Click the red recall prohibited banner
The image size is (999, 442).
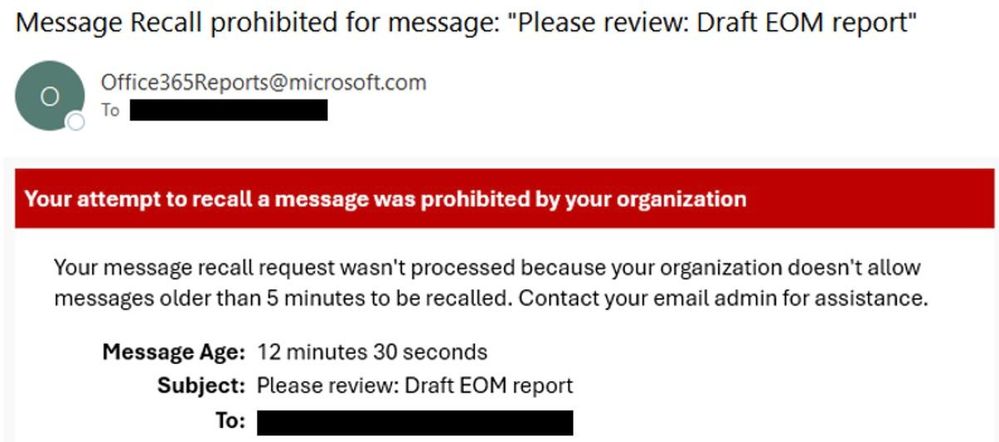point(504,198)
